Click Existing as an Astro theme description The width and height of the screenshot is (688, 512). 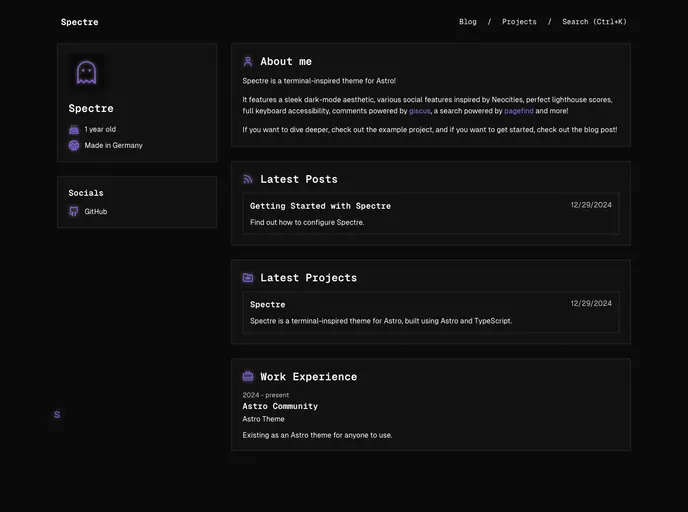click(x=317, y=435)
